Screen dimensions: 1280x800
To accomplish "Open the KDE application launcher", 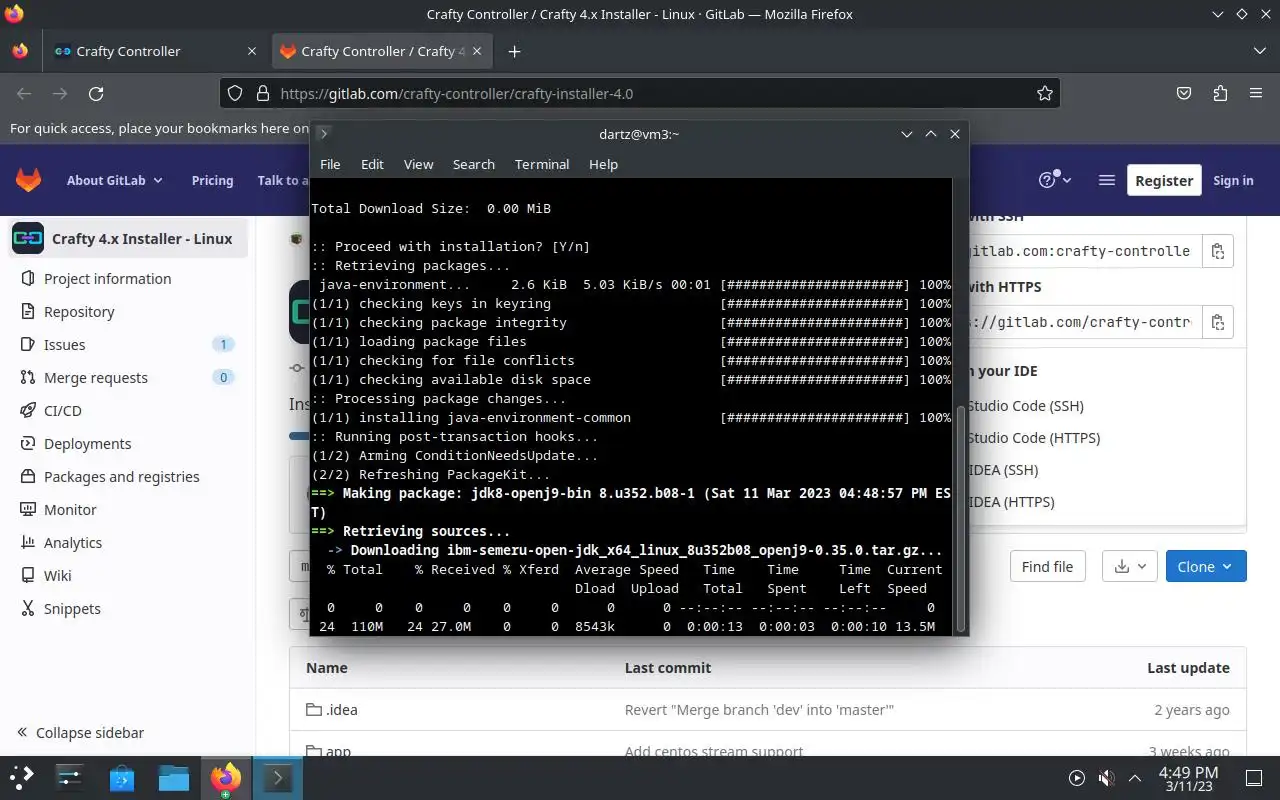I will 22,777.
